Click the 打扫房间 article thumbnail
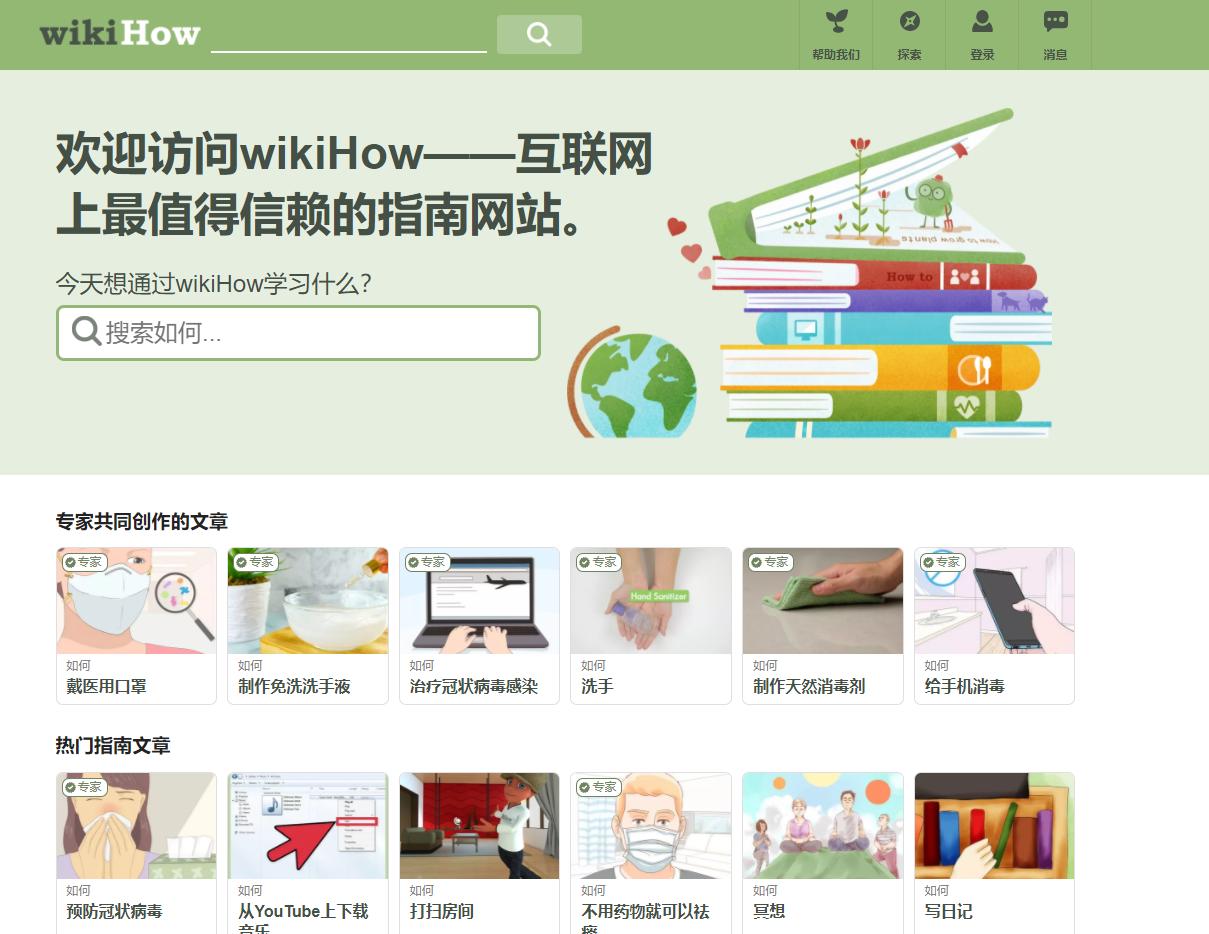The height and width of the screenshot is (934, 1209). 478,825
